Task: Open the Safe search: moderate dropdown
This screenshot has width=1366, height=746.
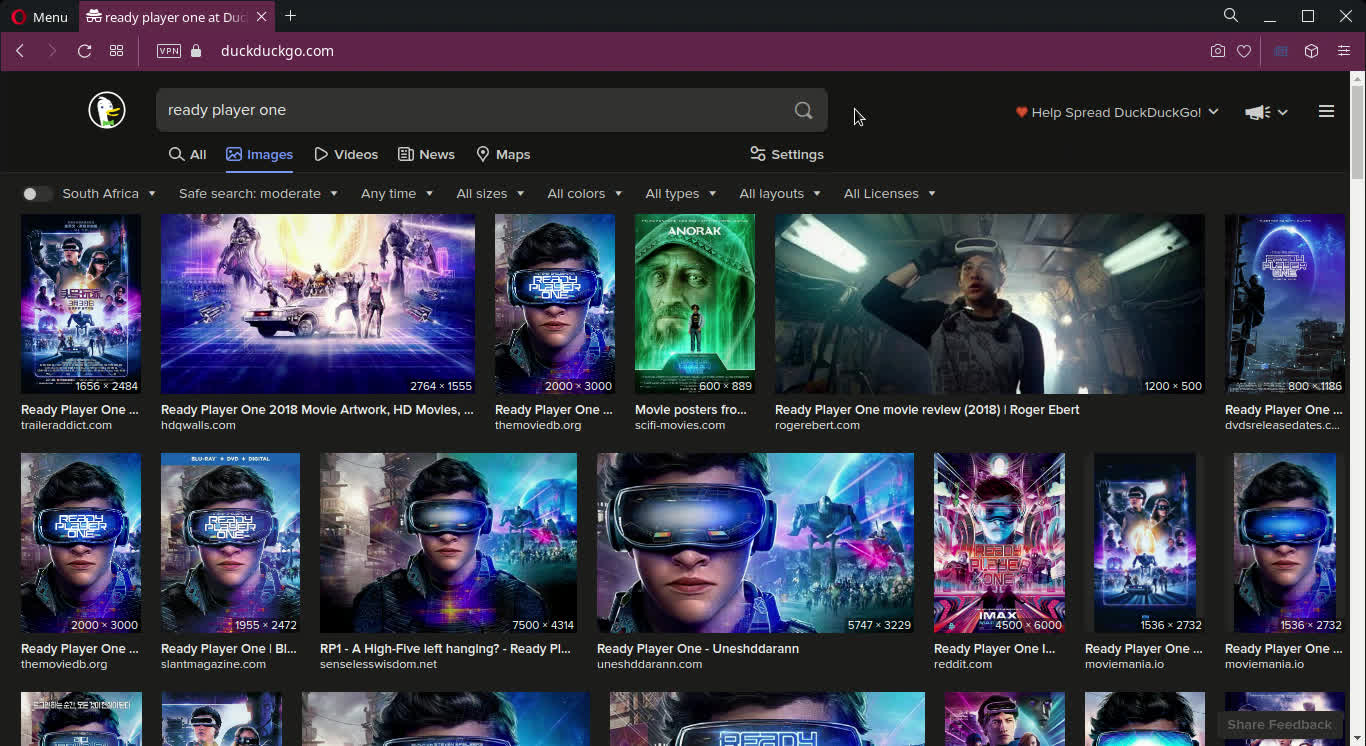Action: pyautogui.click(x=258, y=194)
